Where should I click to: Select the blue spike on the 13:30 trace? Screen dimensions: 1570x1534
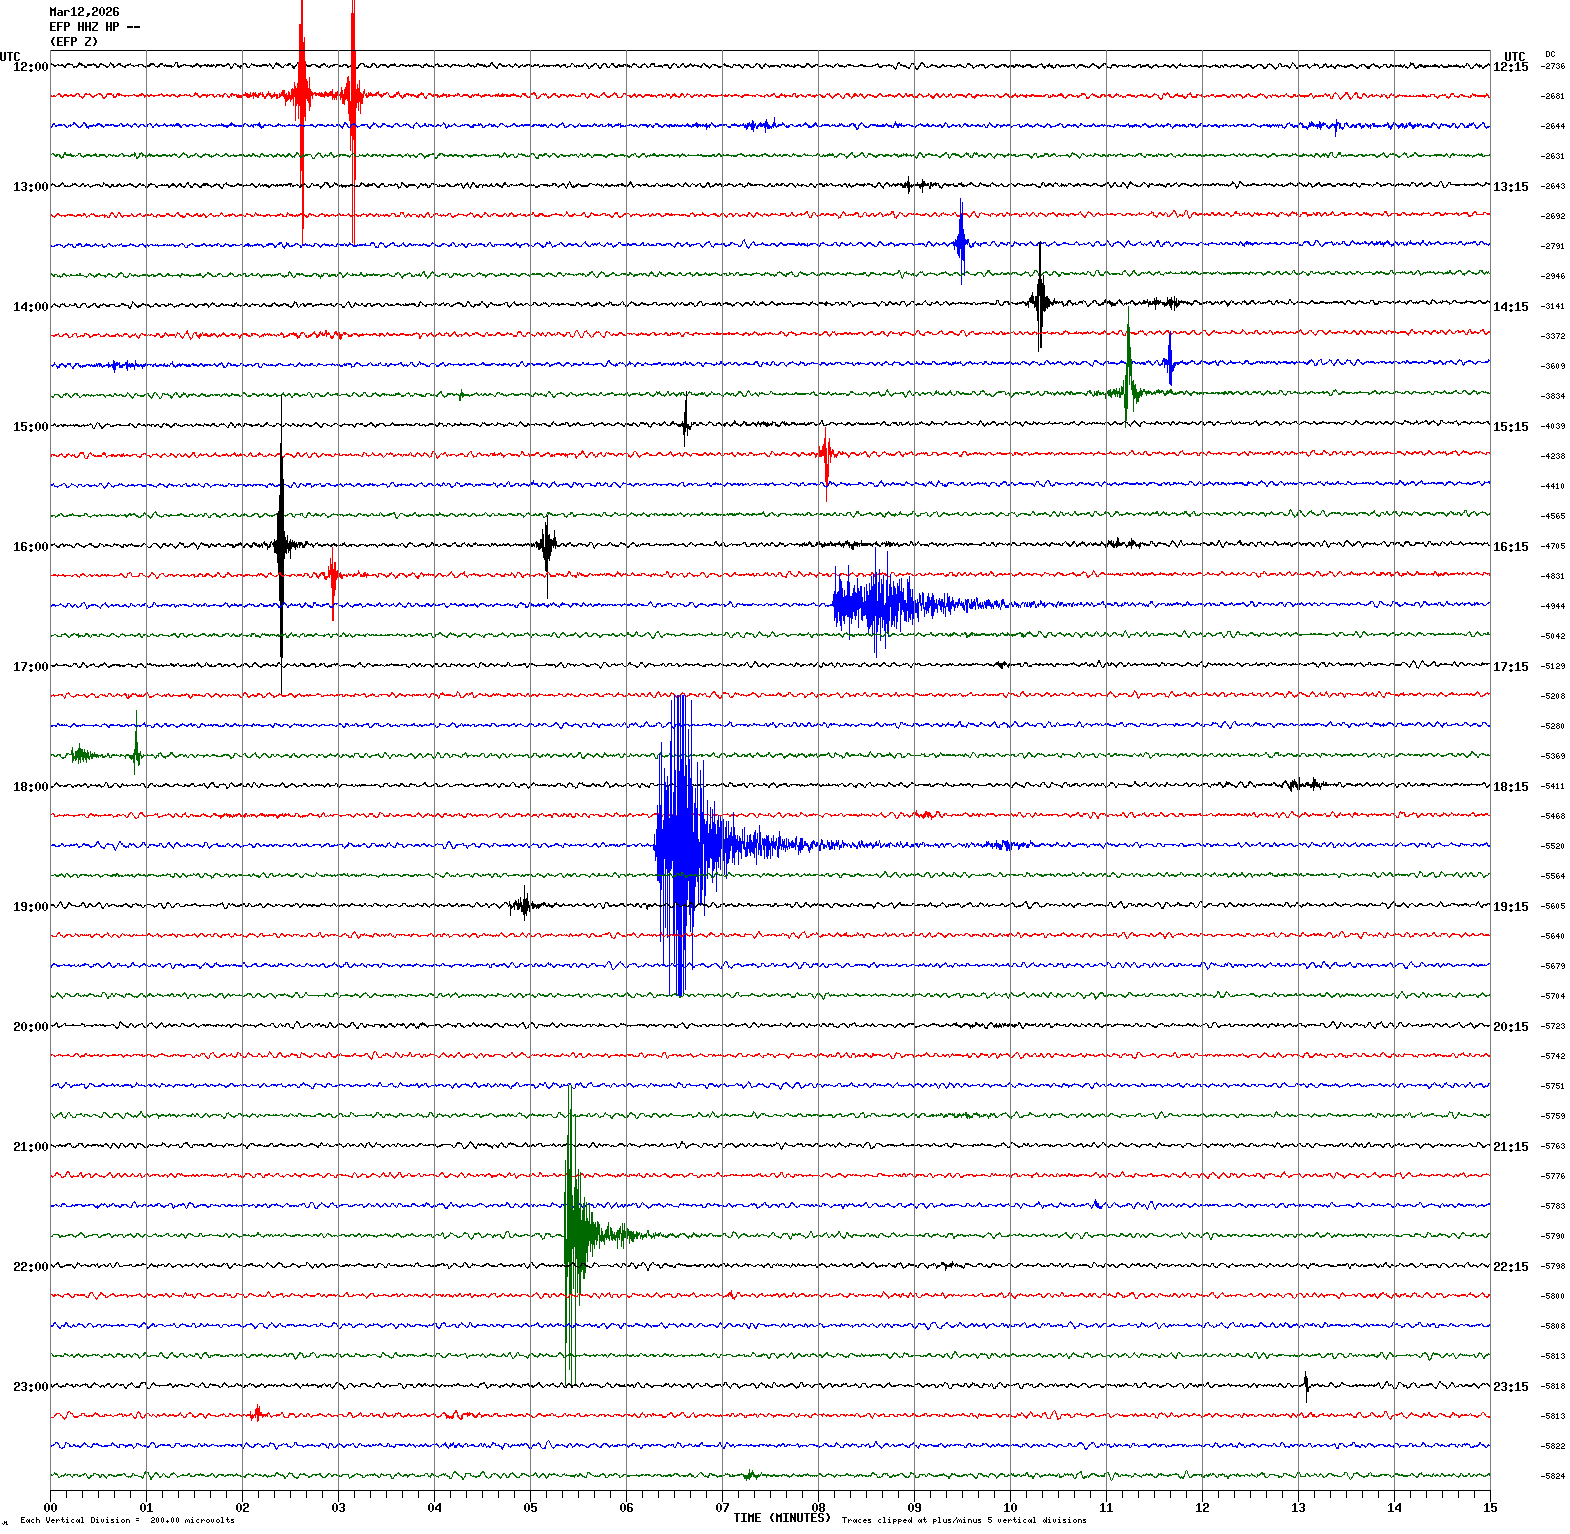(x=961, y=243)
